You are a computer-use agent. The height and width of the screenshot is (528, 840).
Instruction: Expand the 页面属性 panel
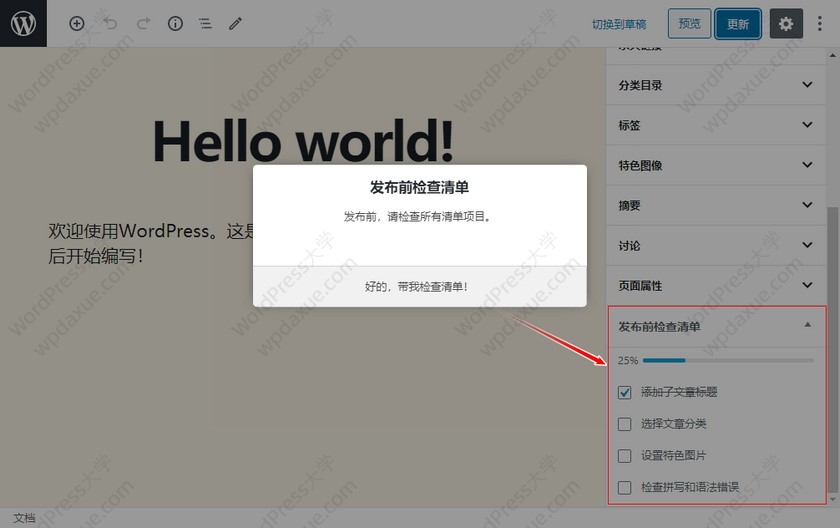716,286
